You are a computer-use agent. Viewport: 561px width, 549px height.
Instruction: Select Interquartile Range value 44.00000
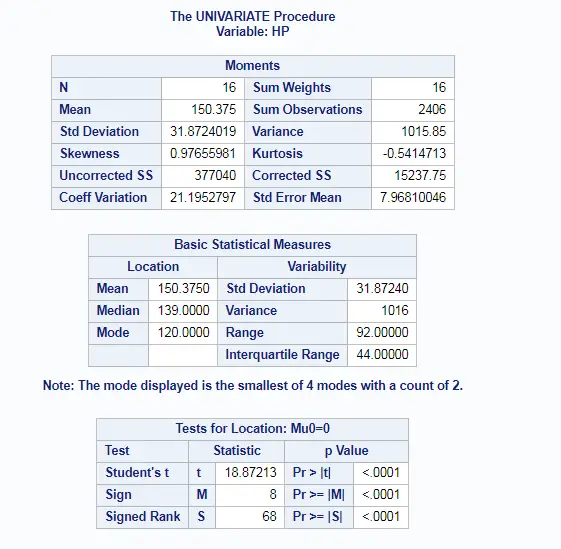point(382,354)
